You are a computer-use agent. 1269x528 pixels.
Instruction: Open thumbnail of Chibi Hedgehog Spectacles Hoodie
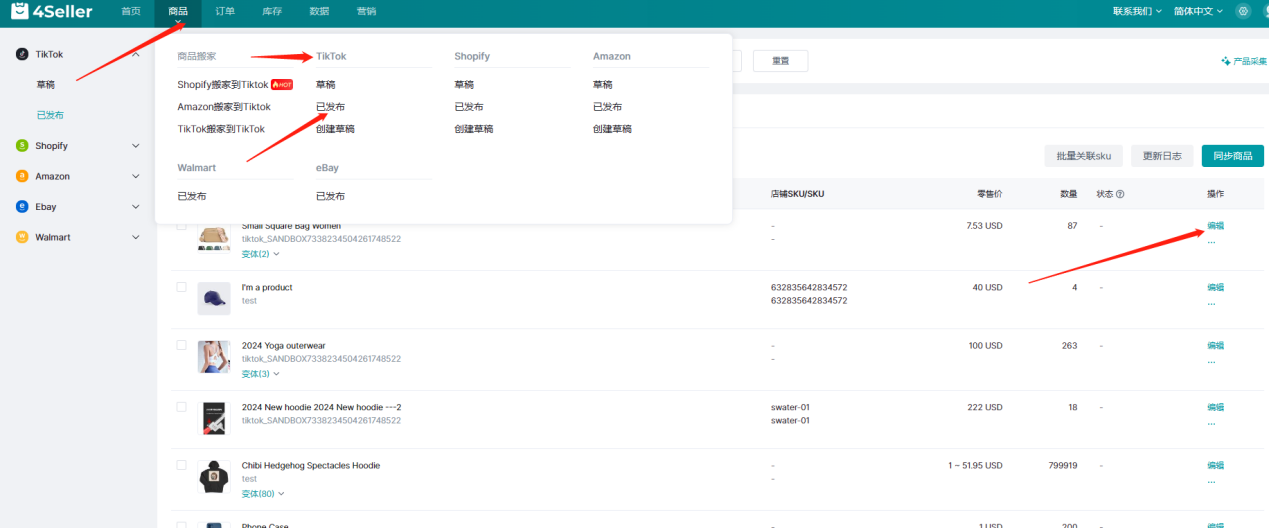214,477
